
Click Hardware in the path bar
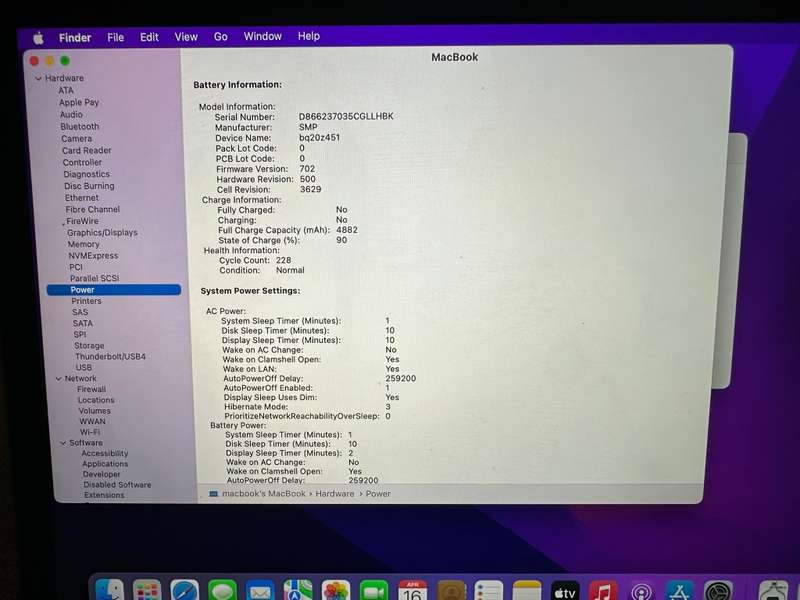pyautogui.click(x=335, y=494)
